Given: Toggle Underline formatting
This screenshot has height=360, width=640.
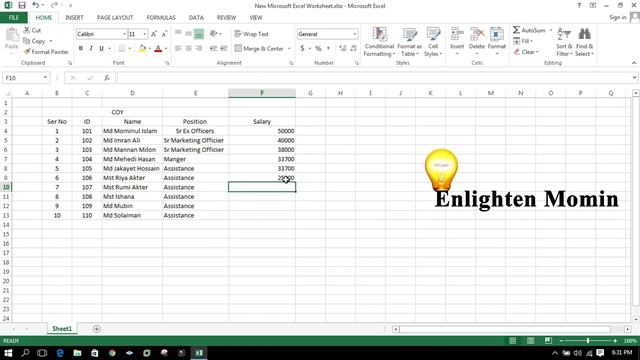Looking at the screenshot, I should tap(101, 49).
